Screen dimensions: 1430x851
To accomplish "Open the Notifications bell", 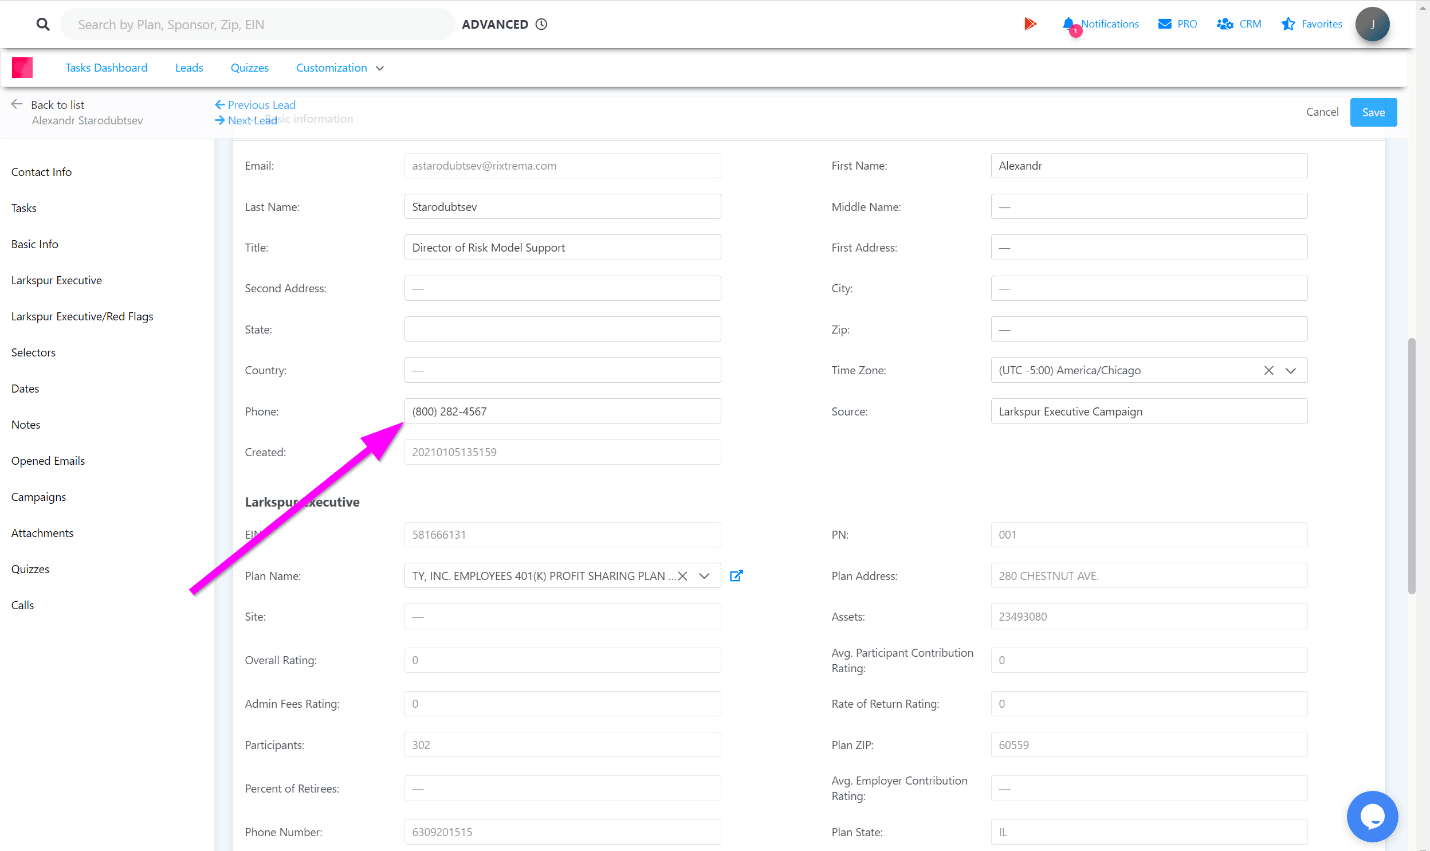I will pos(1069,25).
